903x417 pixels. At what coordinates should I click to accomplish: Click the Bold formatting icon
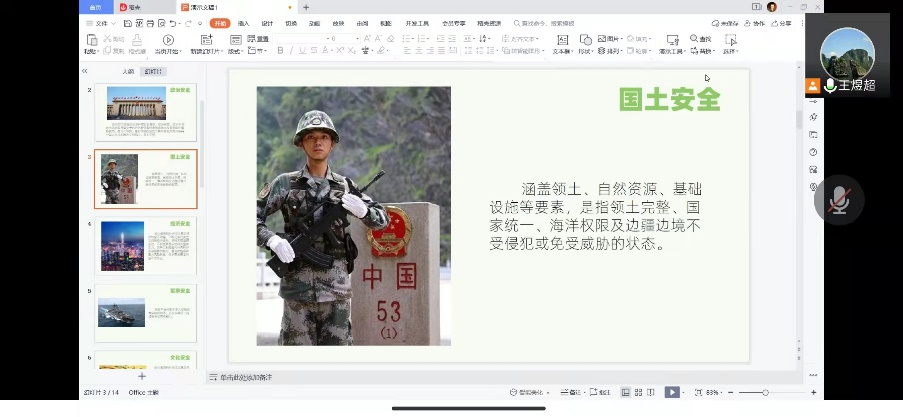[279, 50]
